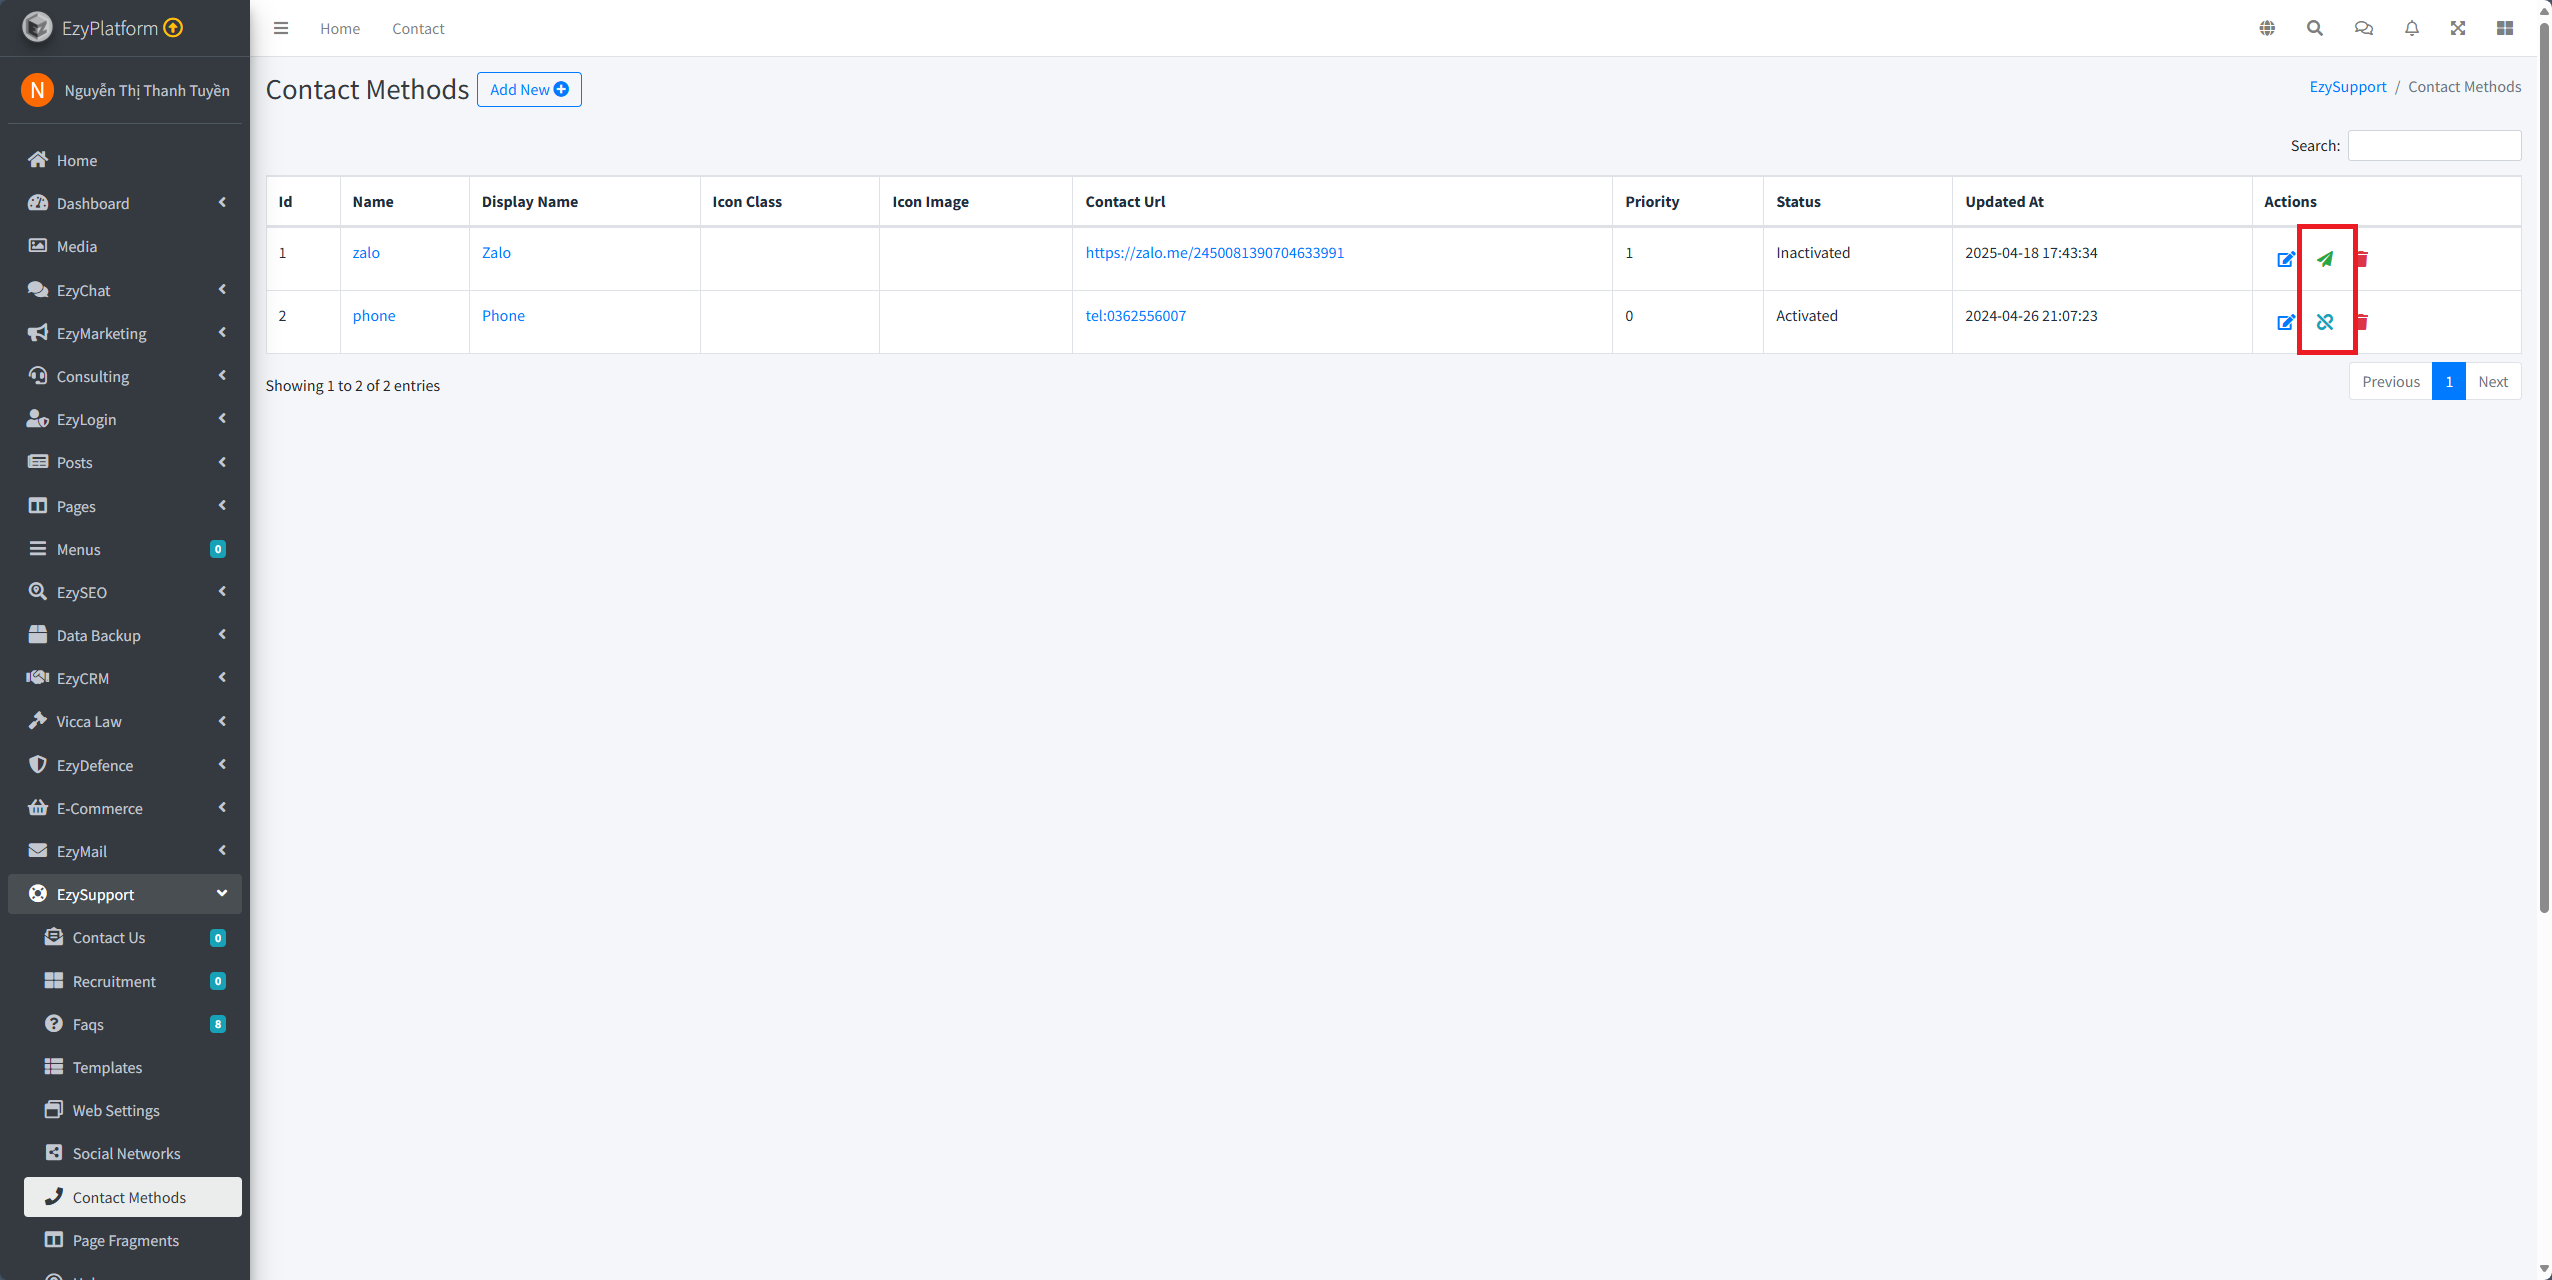Expand the Vicca Law menu
The image size is (2552, 1280).
(125, 721)
